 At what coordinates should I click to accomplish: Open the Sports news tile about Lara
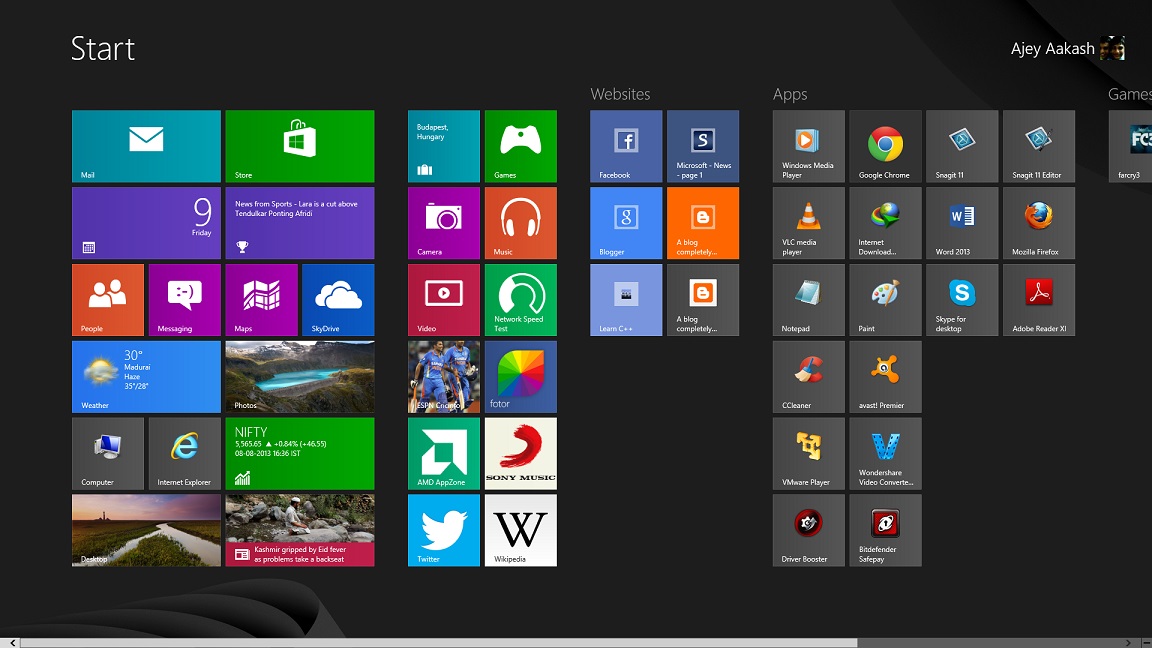[x=300, y=223]
